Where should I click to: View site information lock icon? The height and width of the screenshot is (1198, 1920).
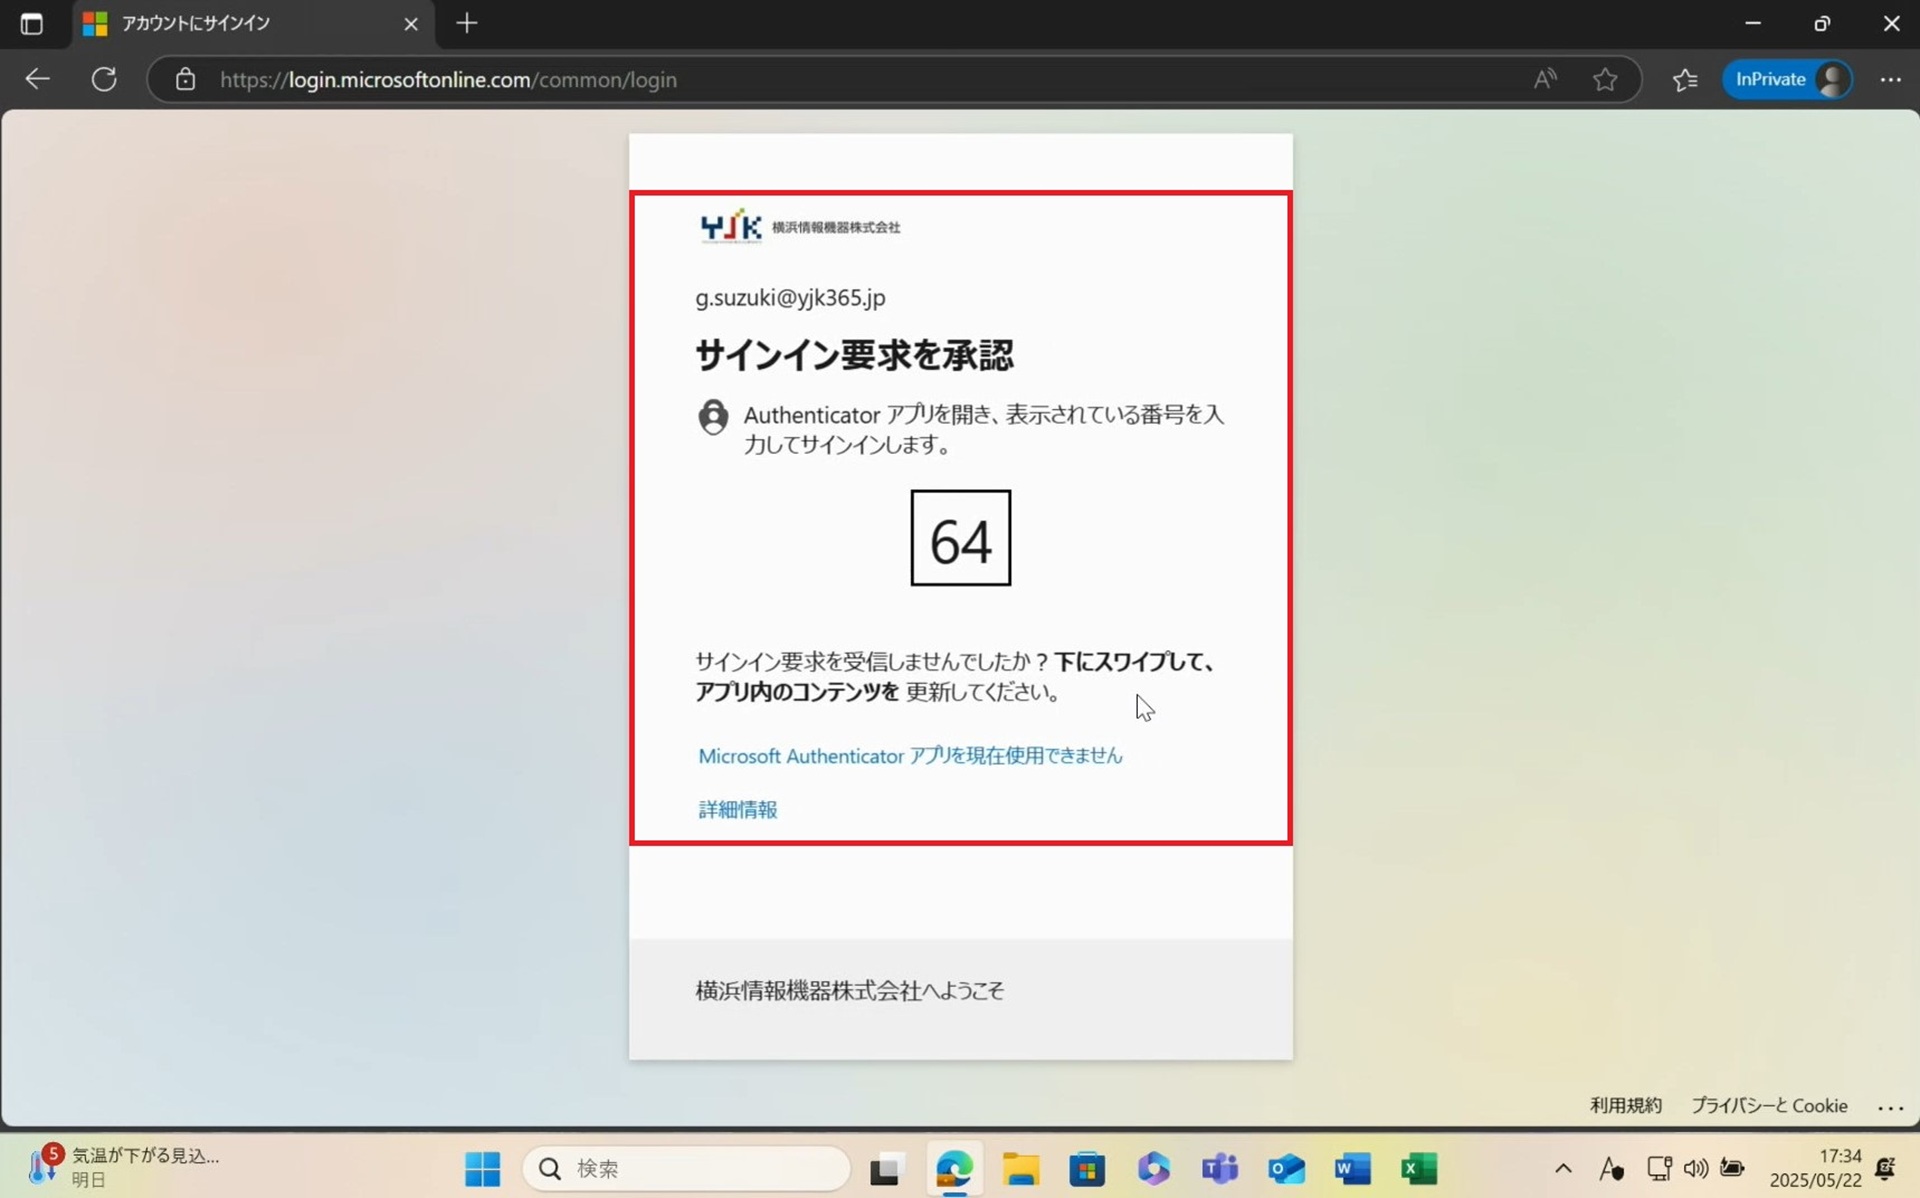click(185, 79)
